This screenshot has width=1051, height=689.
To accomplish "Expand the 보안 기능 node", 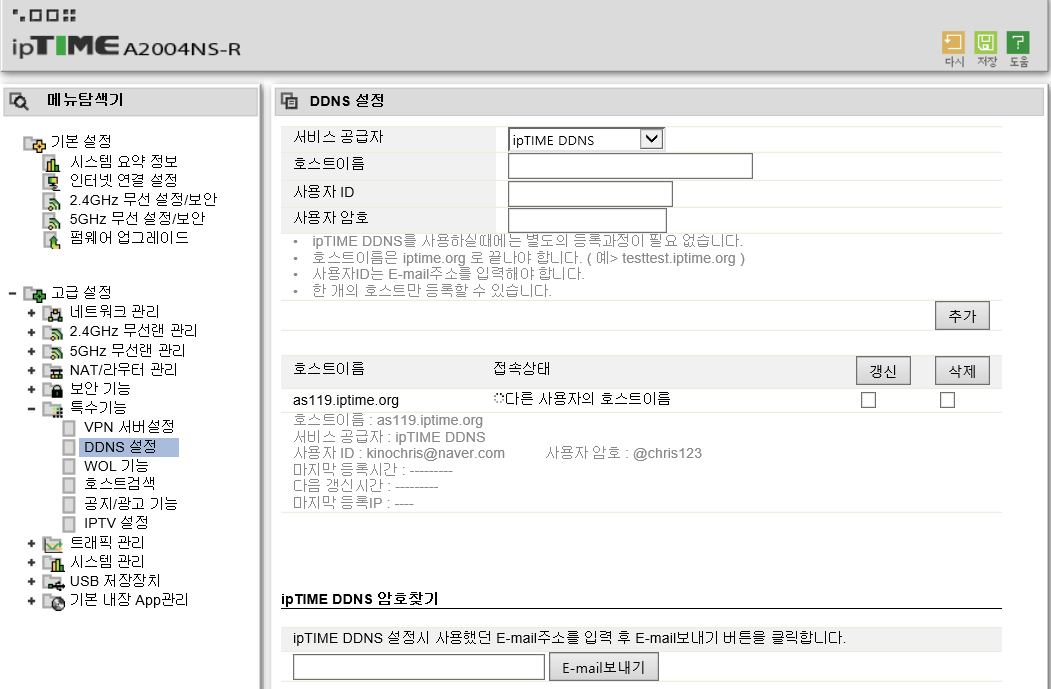I will [x=31, y=390].
